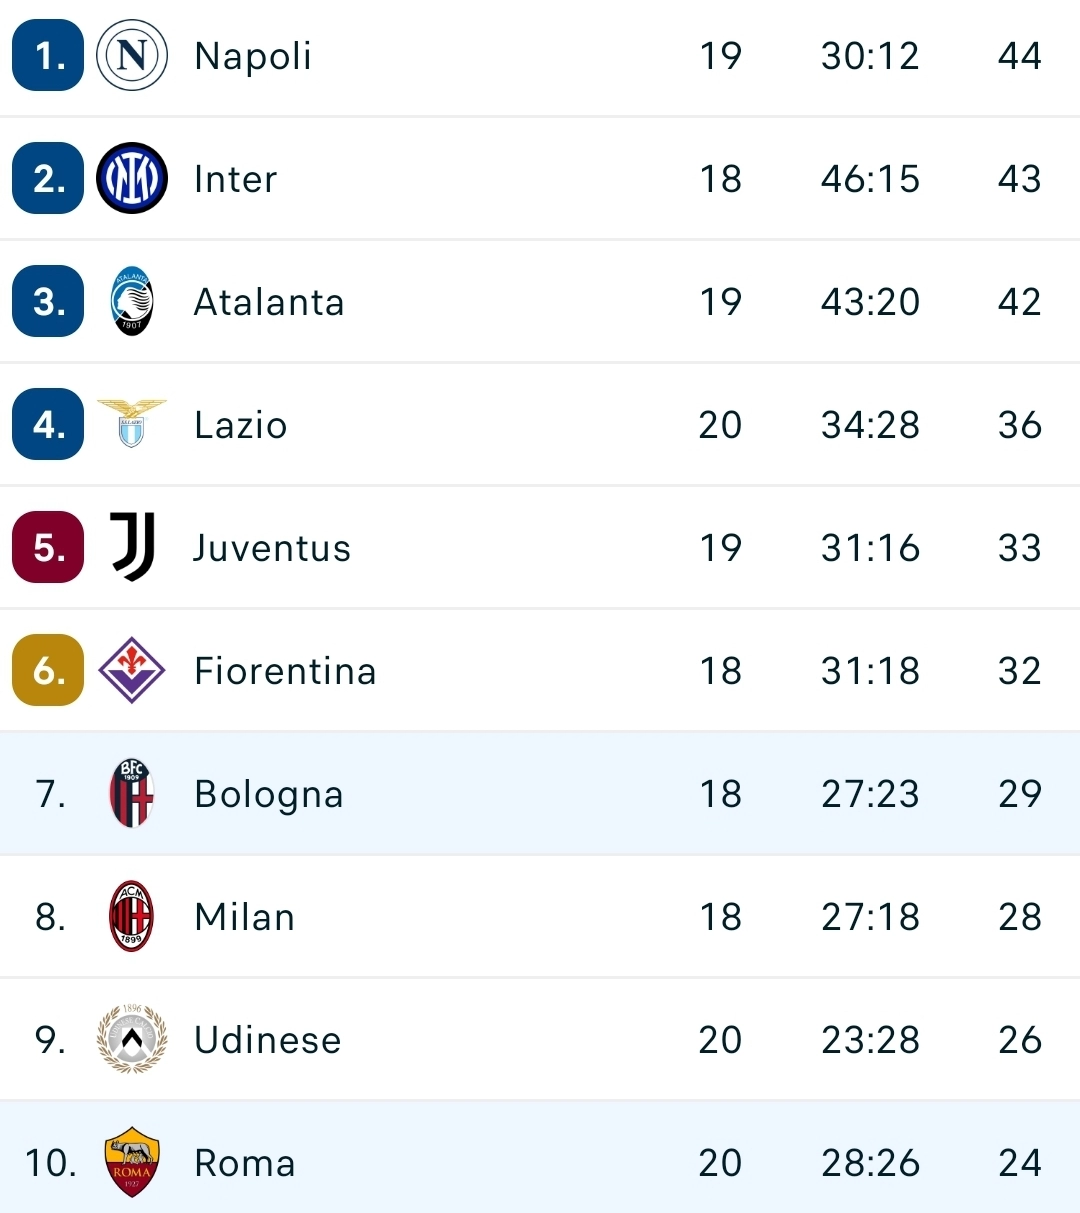Screen dimensions: 1080x1213
Task: Click the Inter team name
Action: 235,178
